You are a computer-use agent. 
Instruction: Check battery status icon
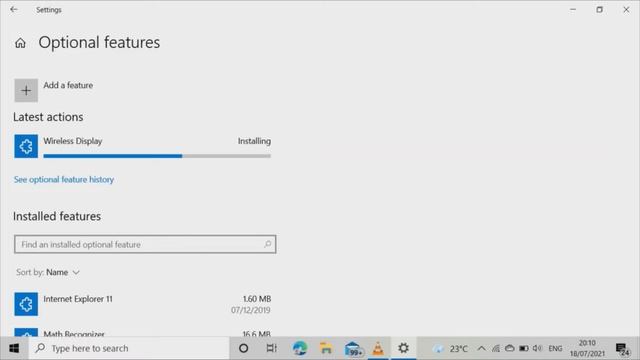click(x=524, y=349)
